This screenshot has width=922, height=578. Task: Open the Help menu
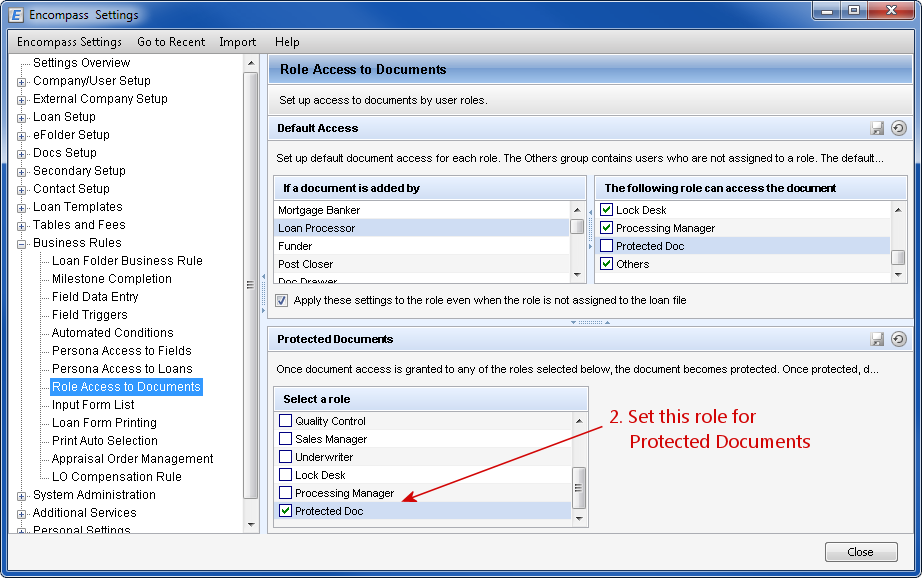pyautogui.click(x=287, y=42)
